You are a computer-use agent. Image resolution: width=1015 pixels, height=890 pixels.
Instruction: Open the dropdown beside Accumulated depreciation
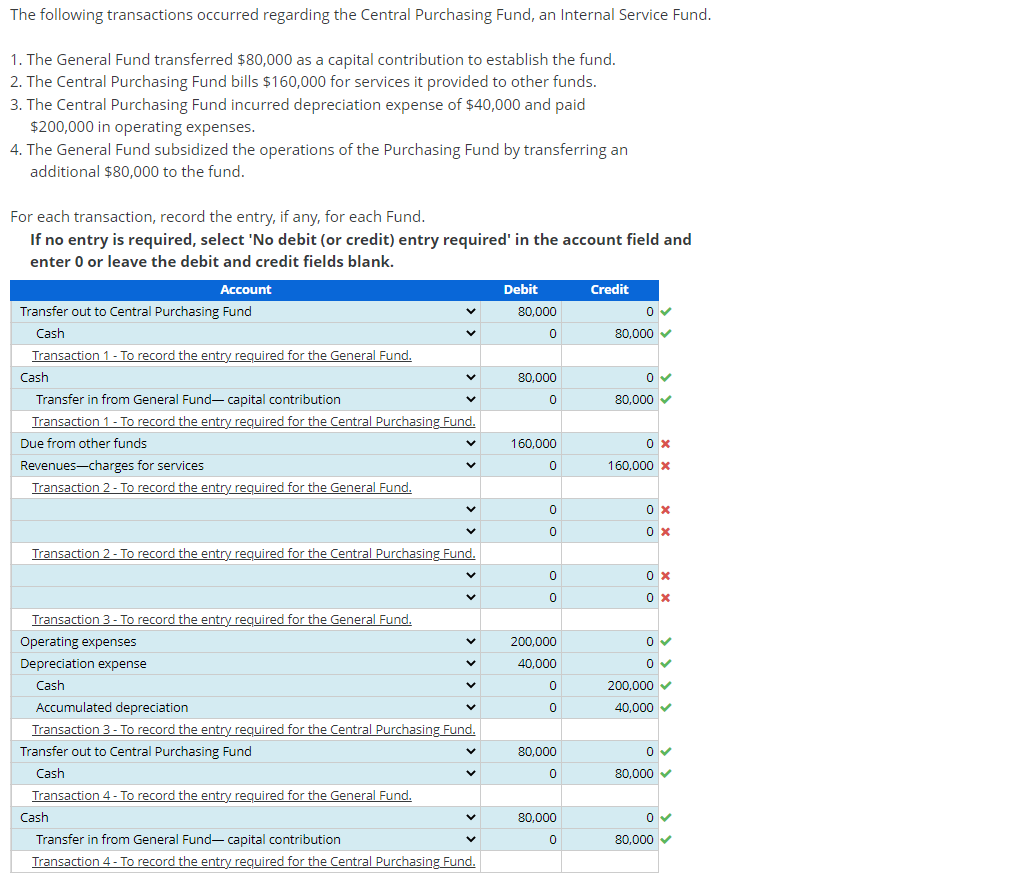click(x=470, y=707)
